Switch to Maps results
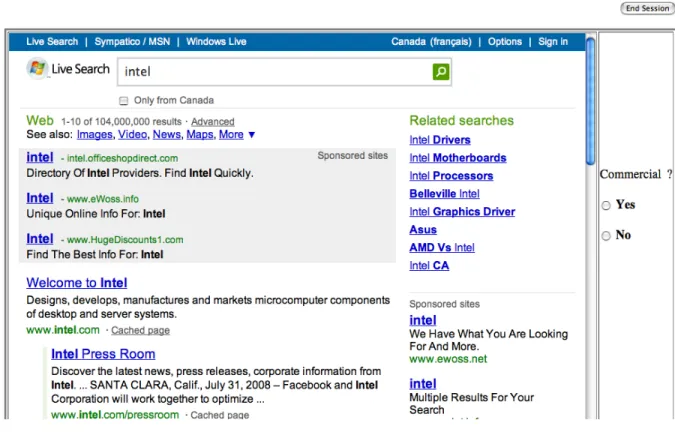 coord(200,135)
